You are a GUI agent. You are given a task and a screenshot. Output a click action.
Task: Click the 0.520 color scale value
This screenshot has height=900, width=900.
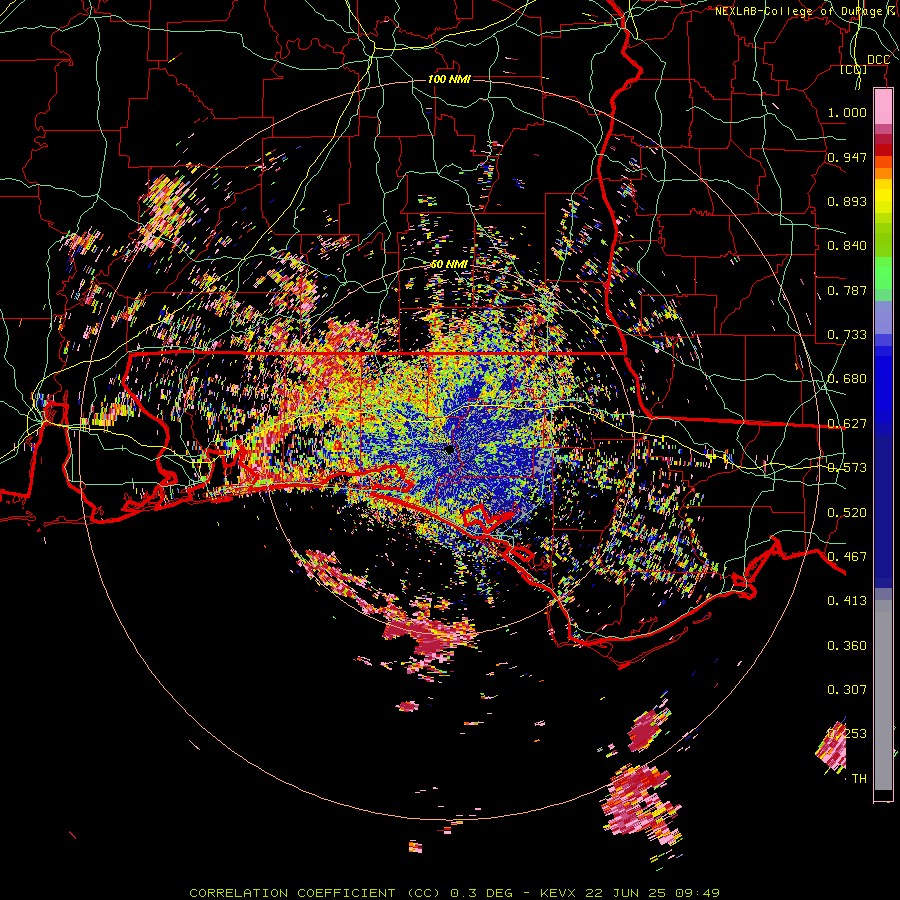pos(847,513)
